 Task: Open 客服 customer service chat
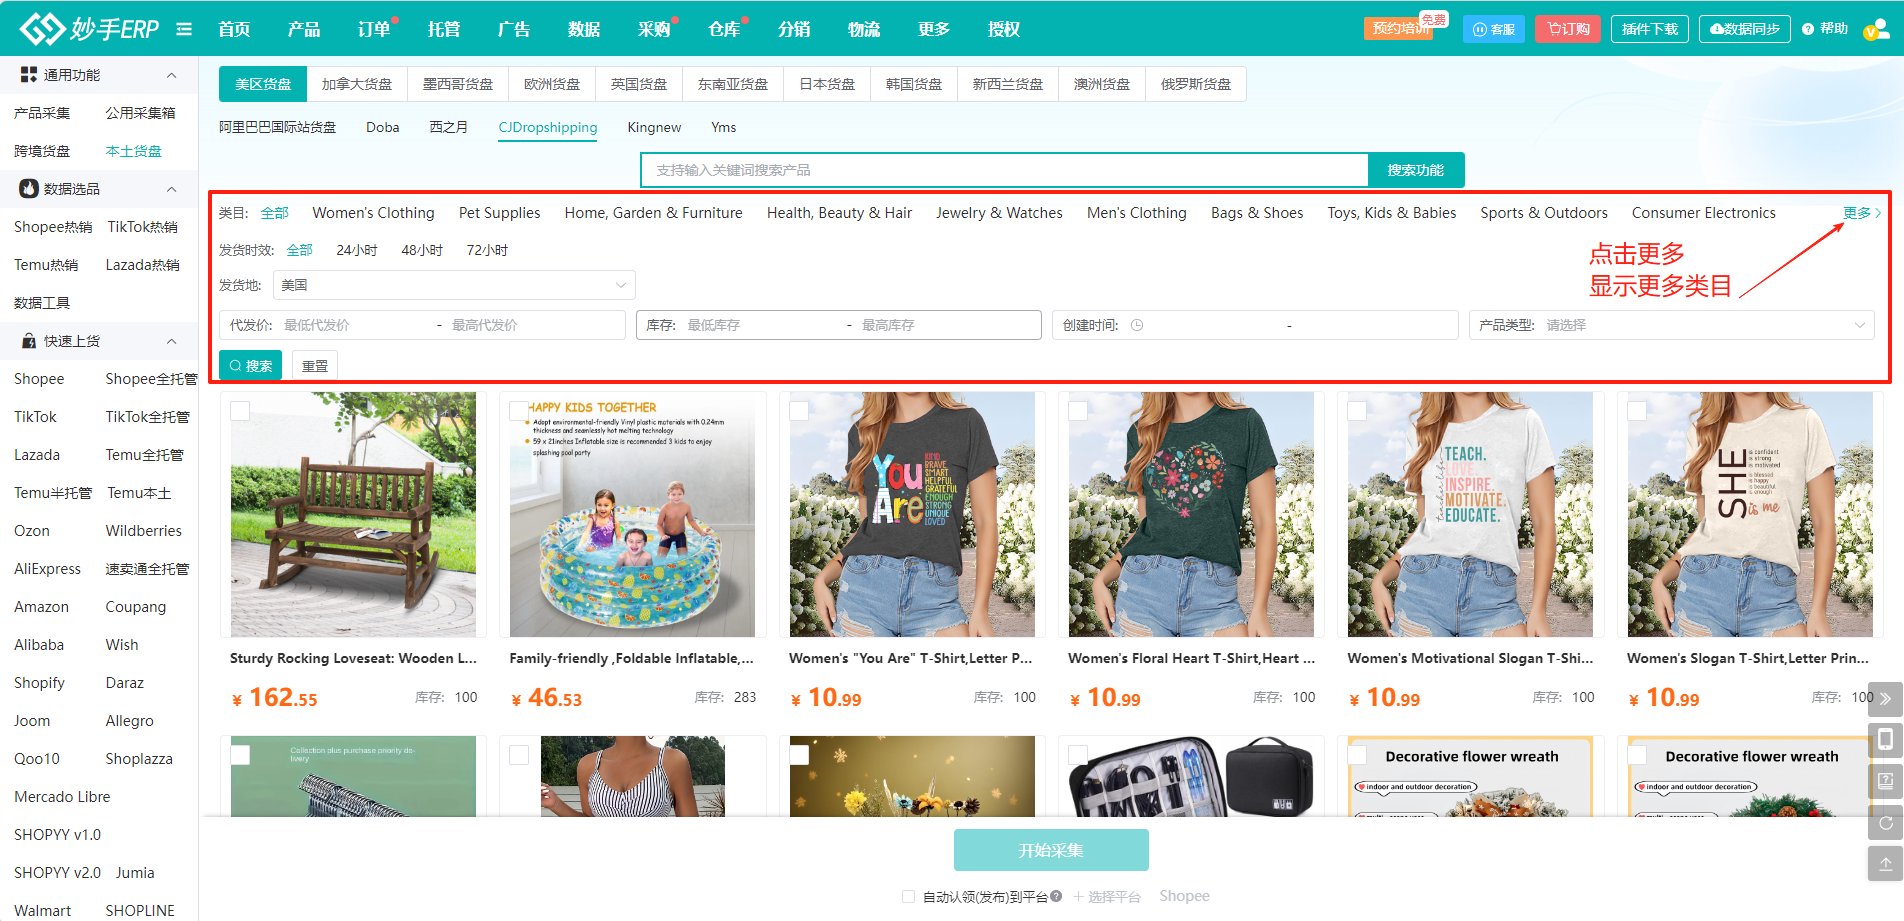pyautogui.click(x=1494, y=29)
